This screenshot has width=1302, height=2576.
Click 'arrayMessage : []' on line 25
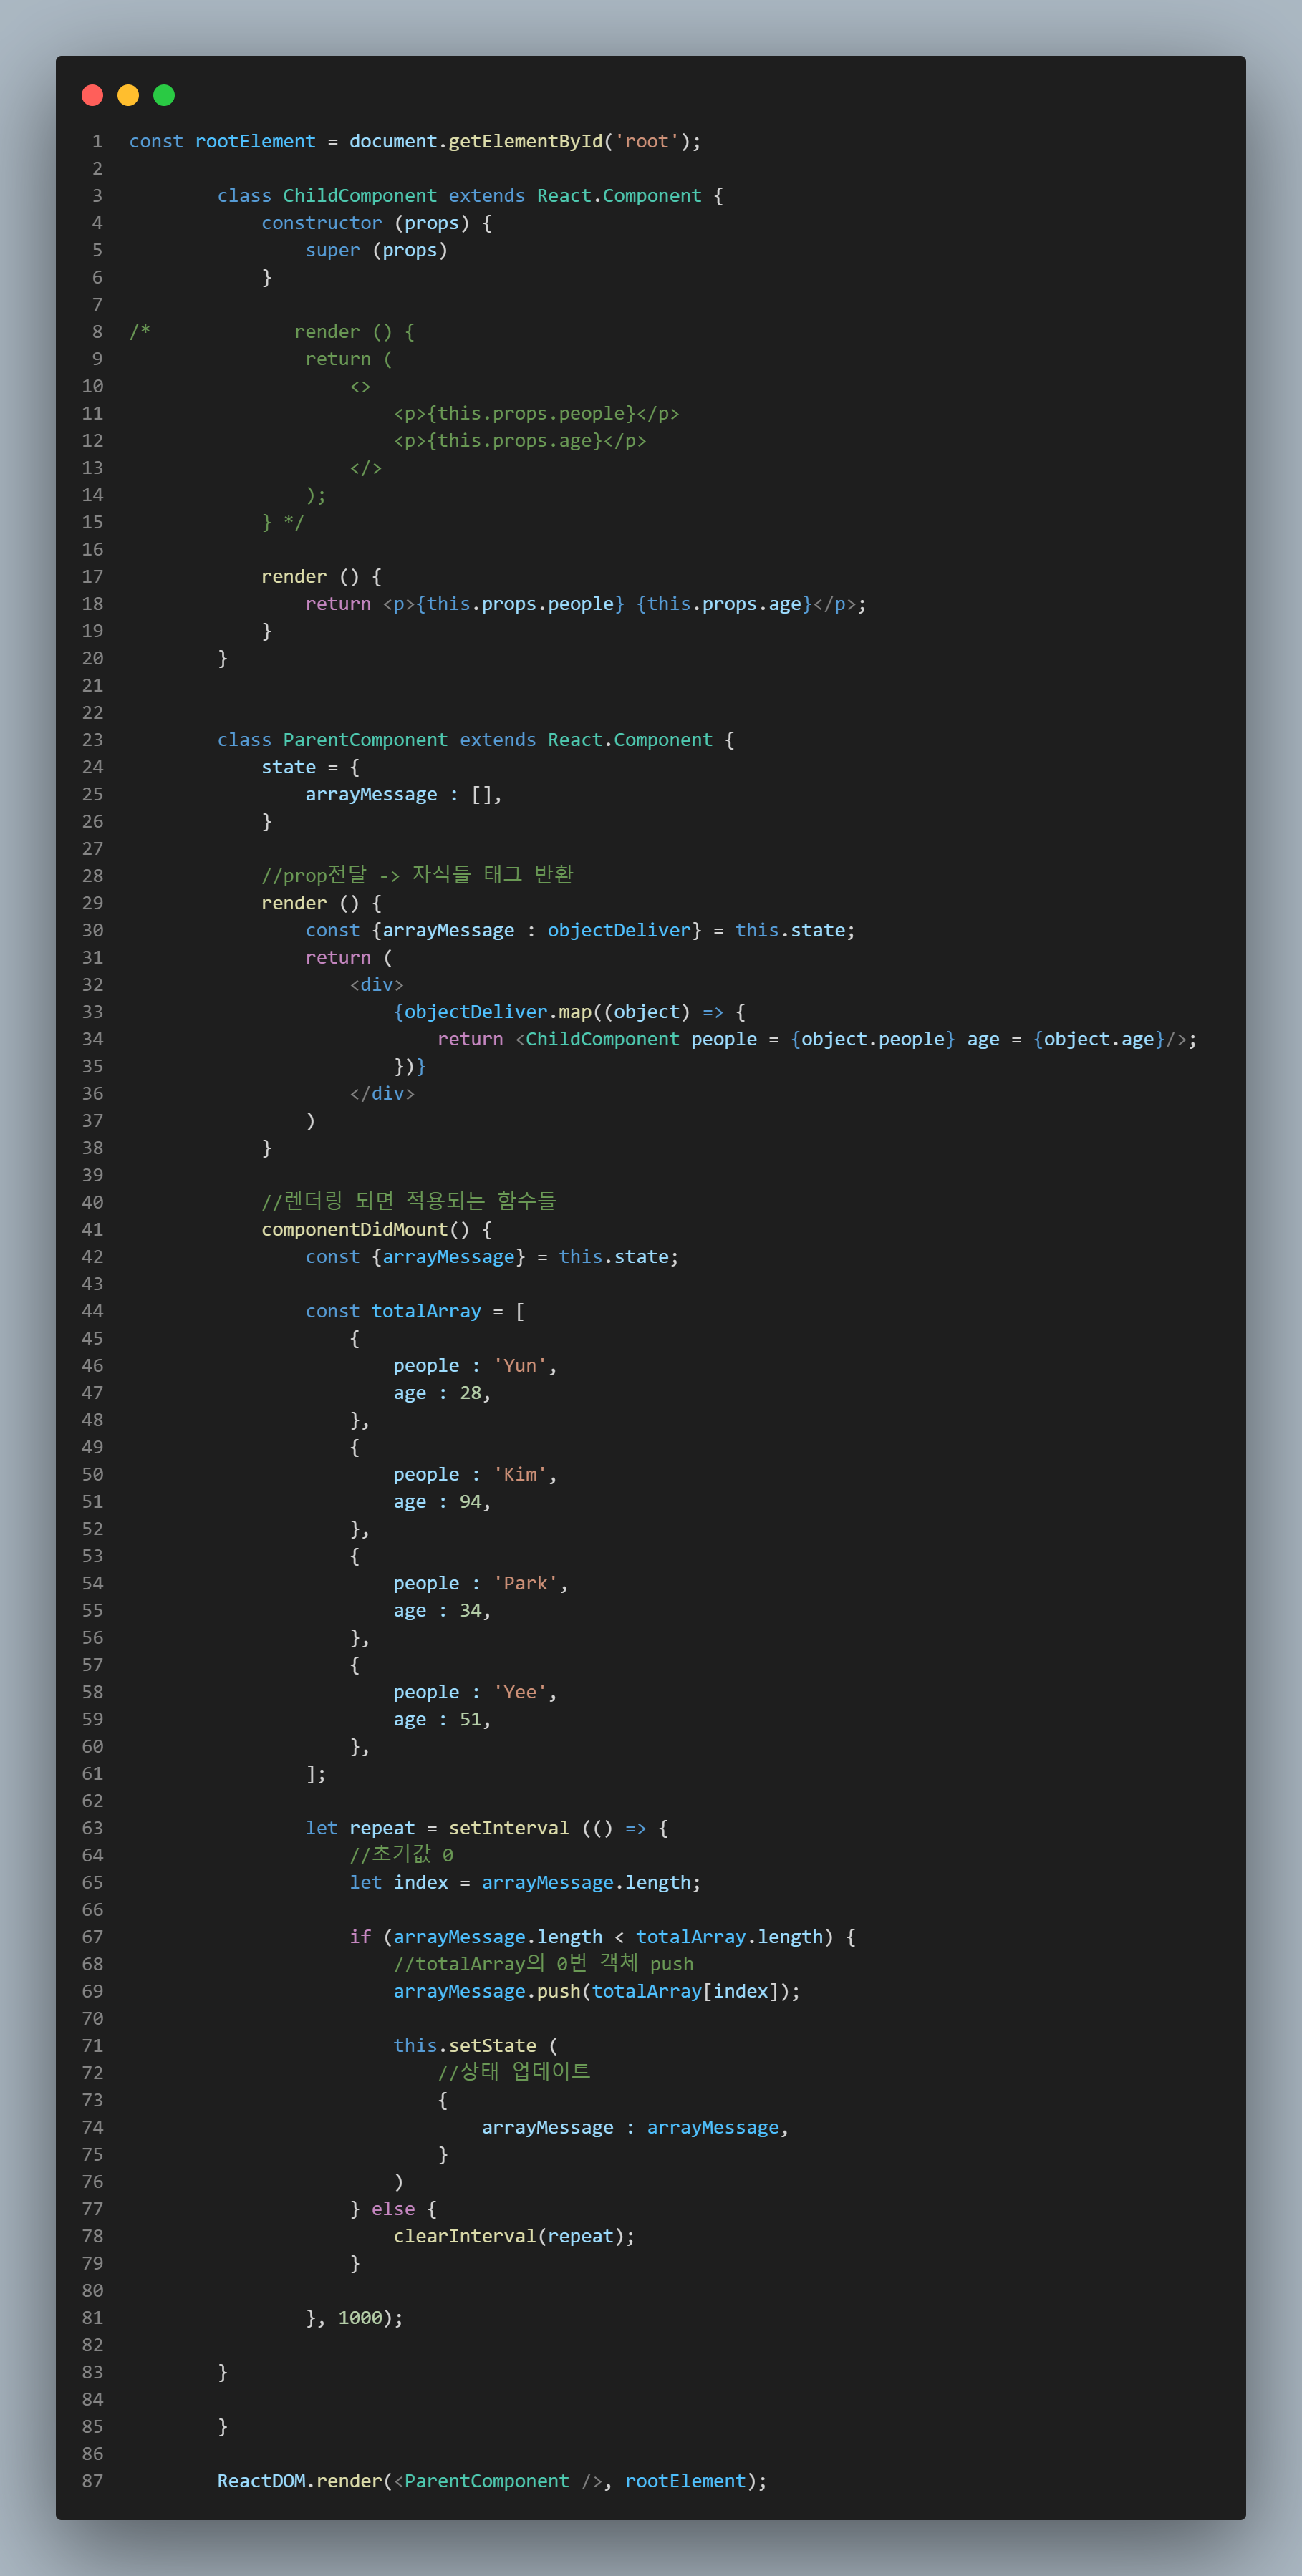pos(398,794)
